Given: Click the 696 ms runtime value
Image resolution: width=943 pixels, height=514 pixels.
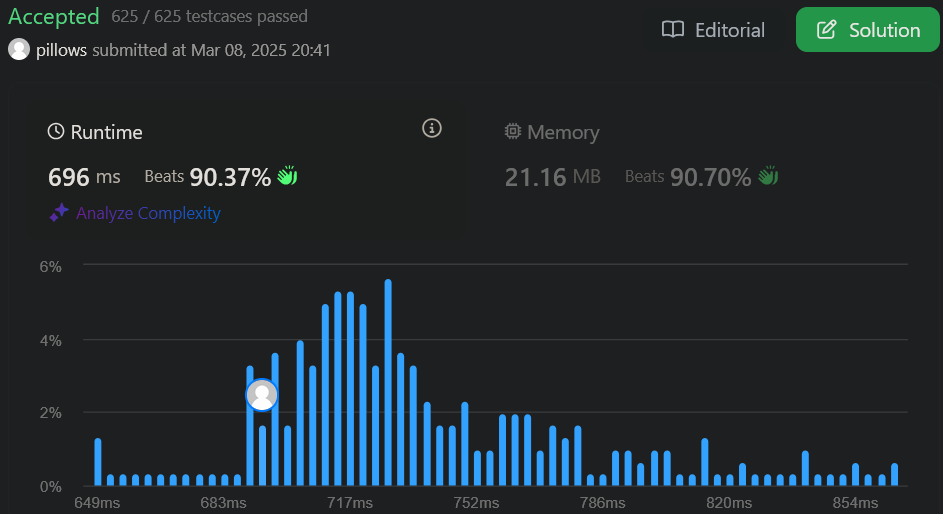Looking at the screenshot, I should tap(84, 177).
